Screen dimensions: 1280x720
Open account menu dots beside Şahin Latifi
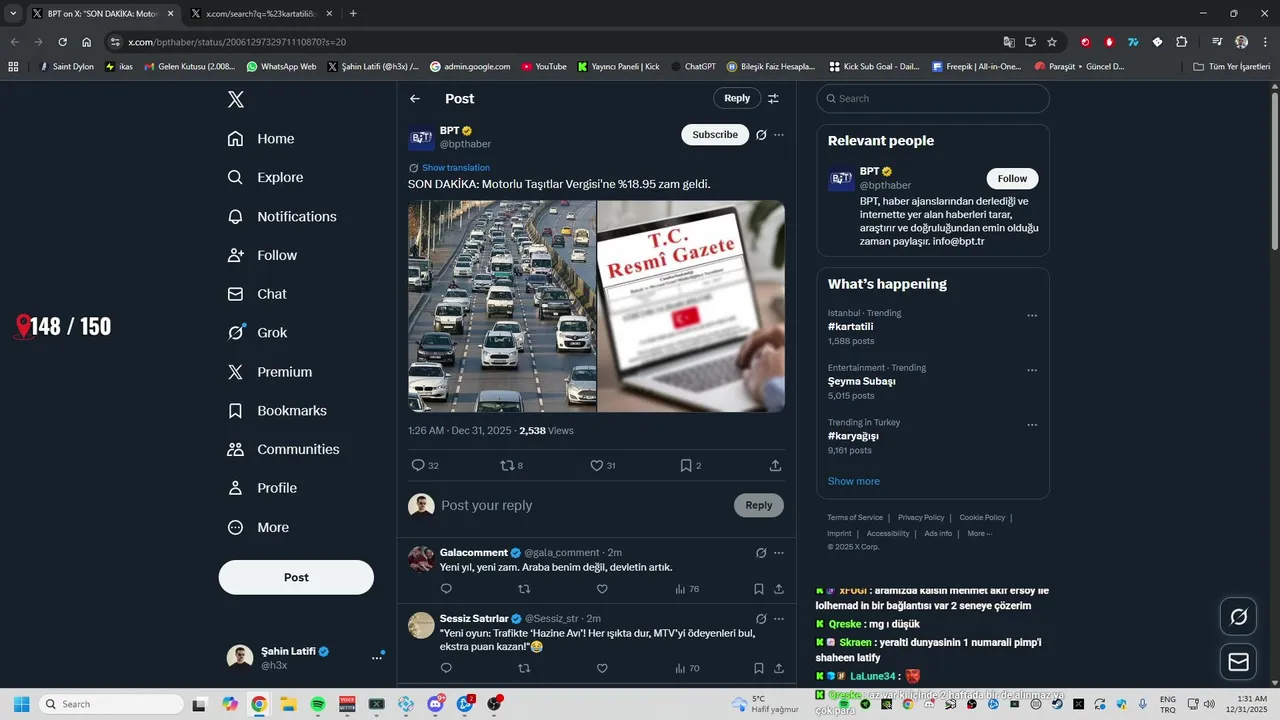coord(377,657)
